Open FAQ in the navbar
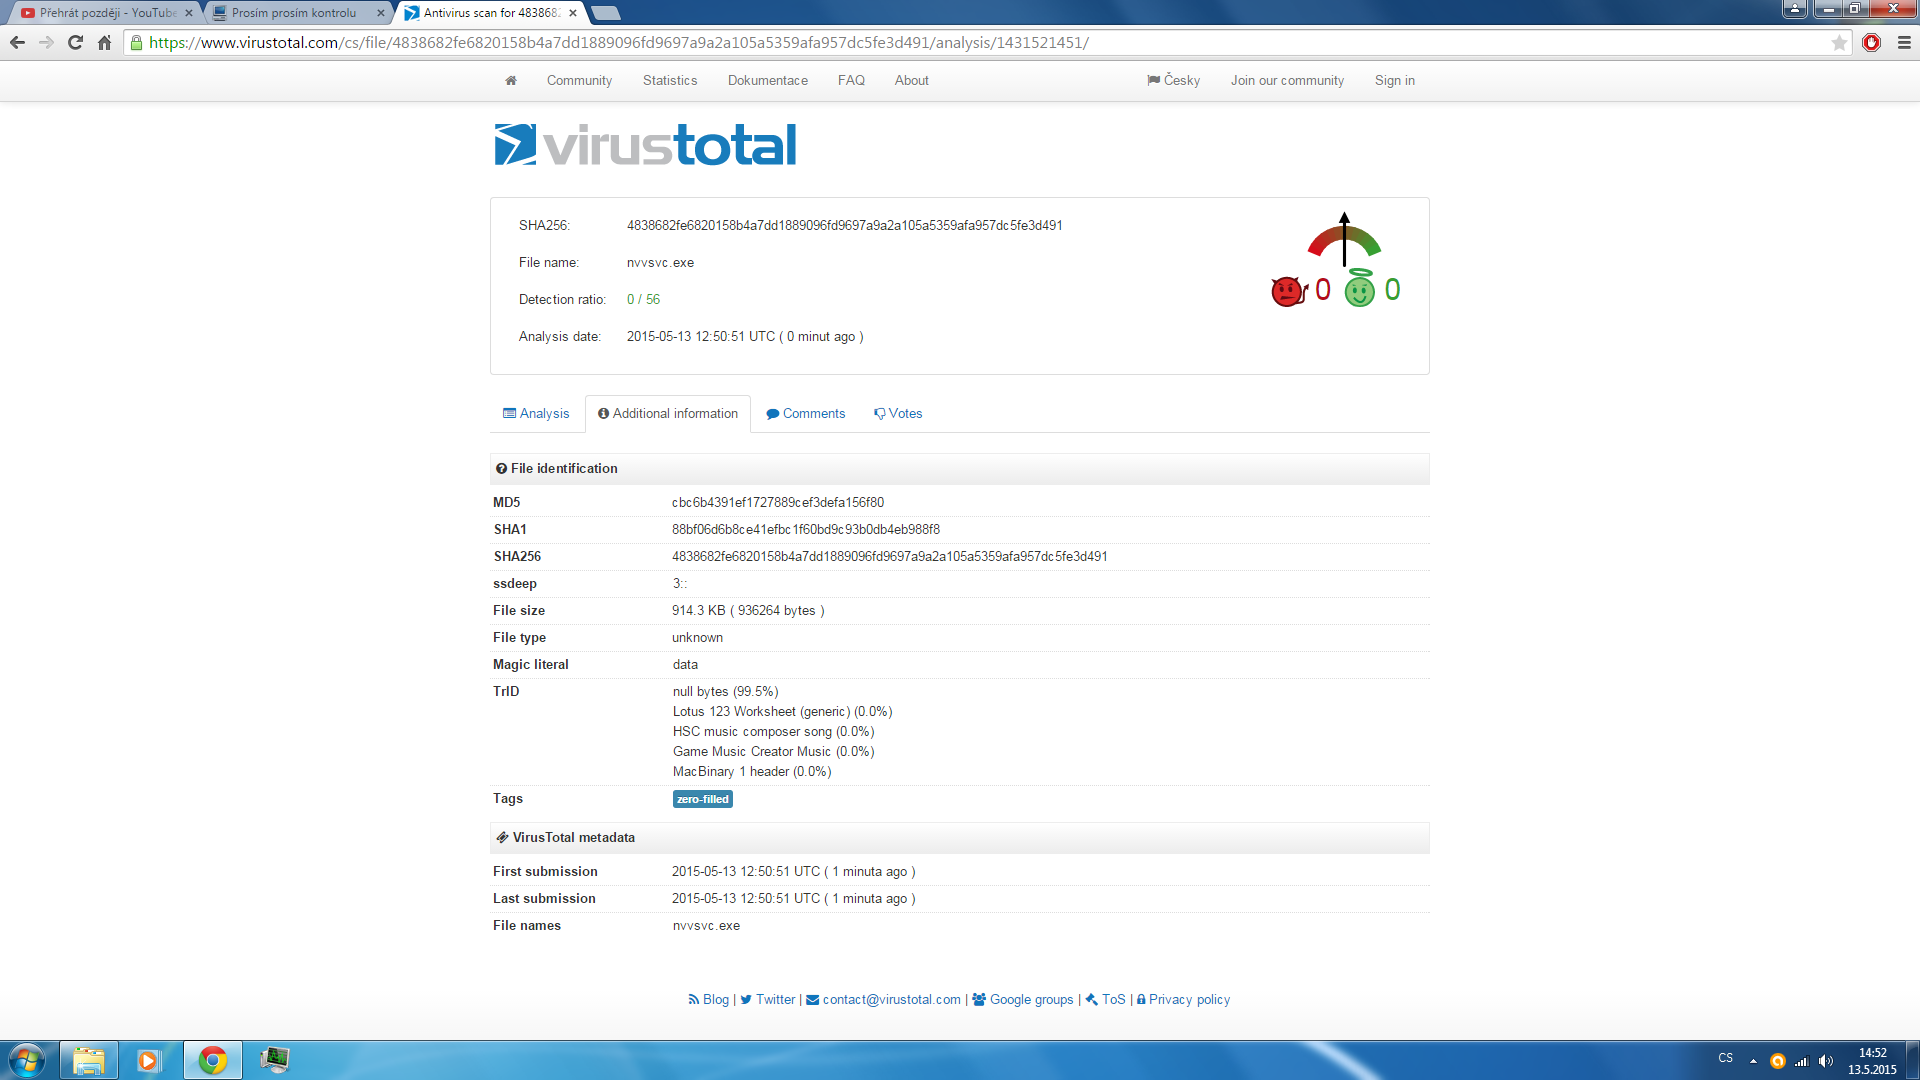This screenshot has width=1920, height=1080. click(851, 80)
